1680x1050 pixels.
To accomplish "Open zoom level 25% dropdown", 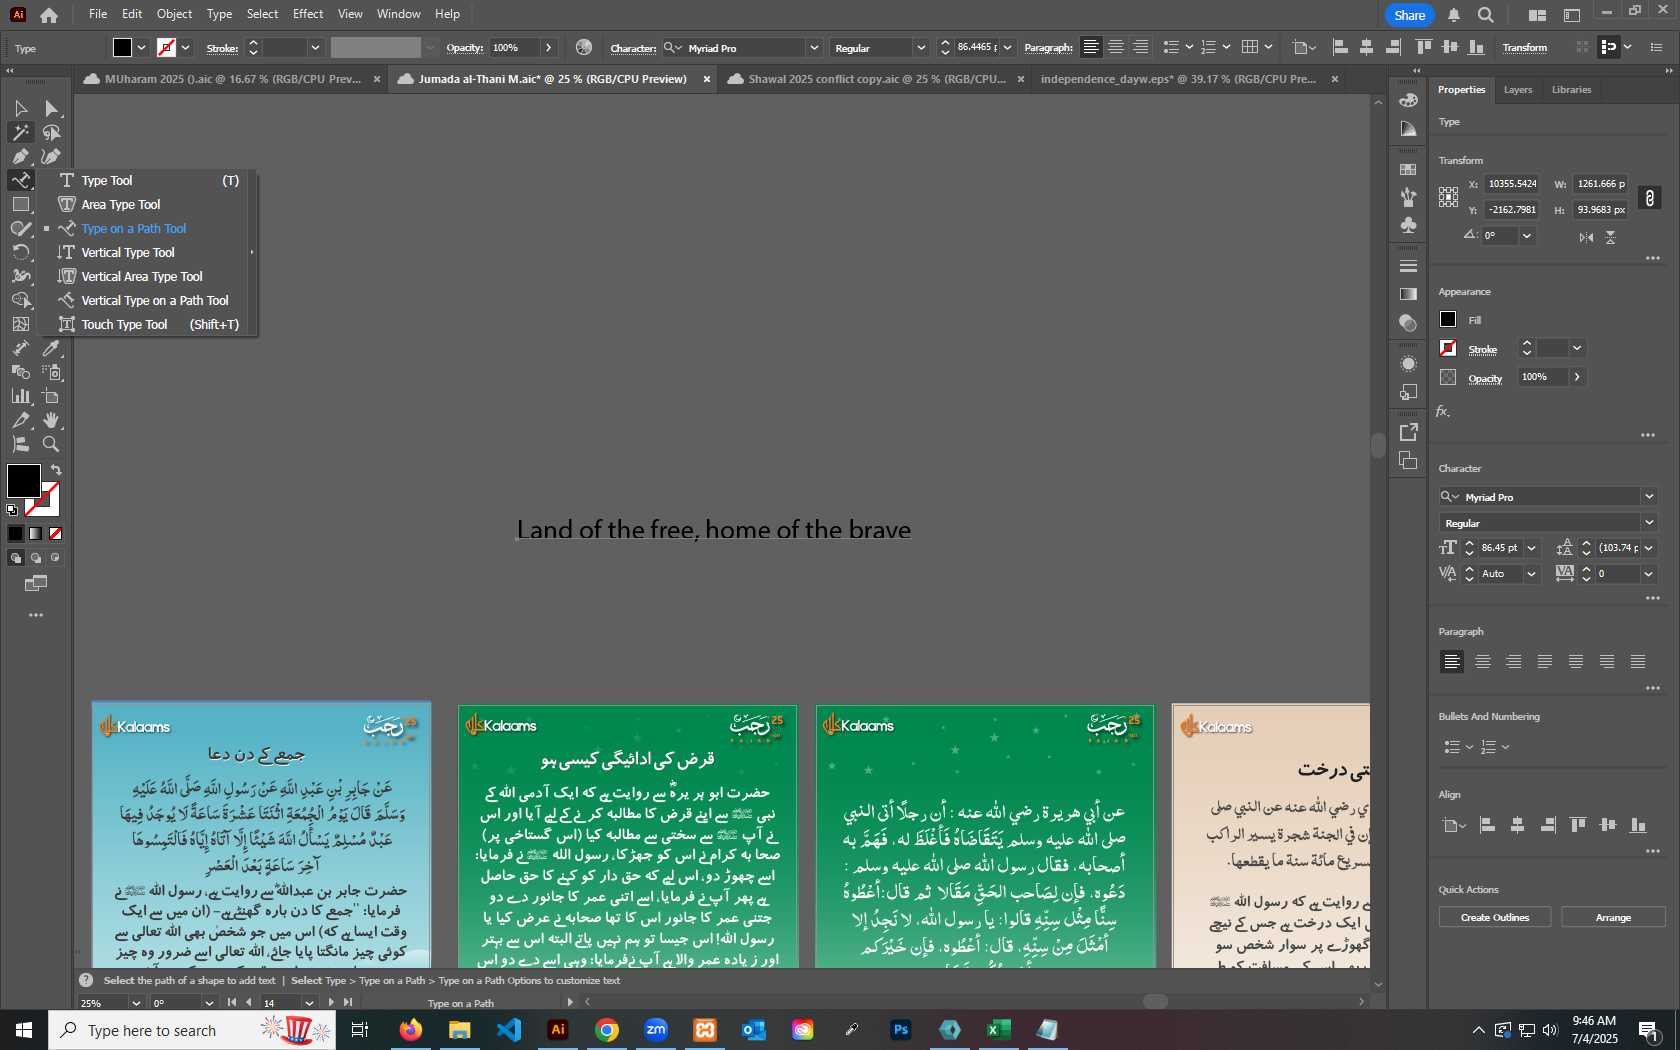I will [136, 1003].
